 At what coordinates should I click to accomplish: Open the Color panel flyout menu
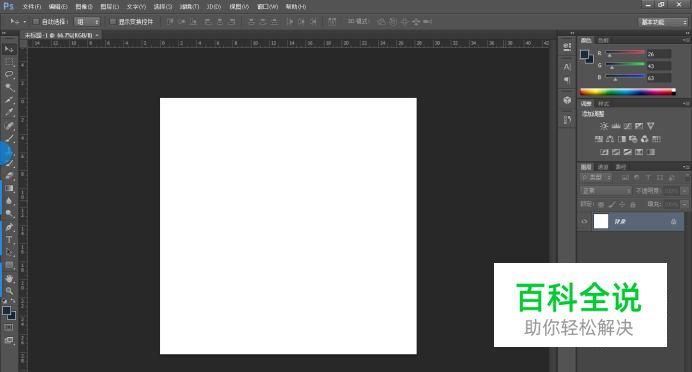pyautogui.click(x=685, y=40)
